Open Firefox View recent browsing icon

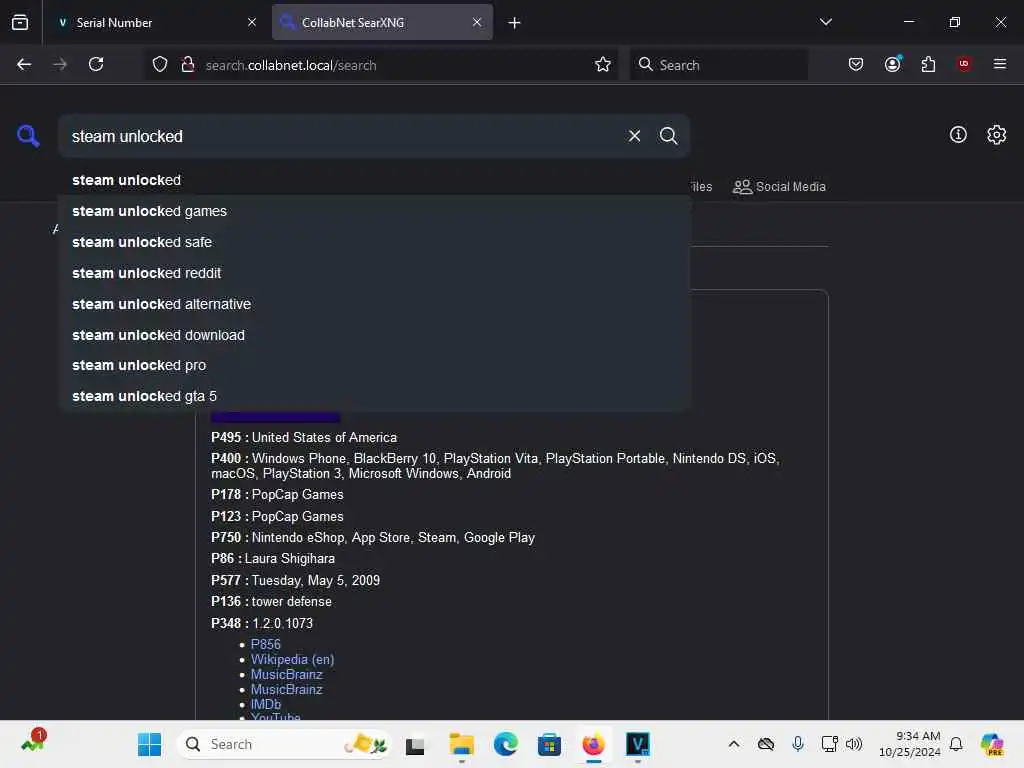tap(20, 22)
